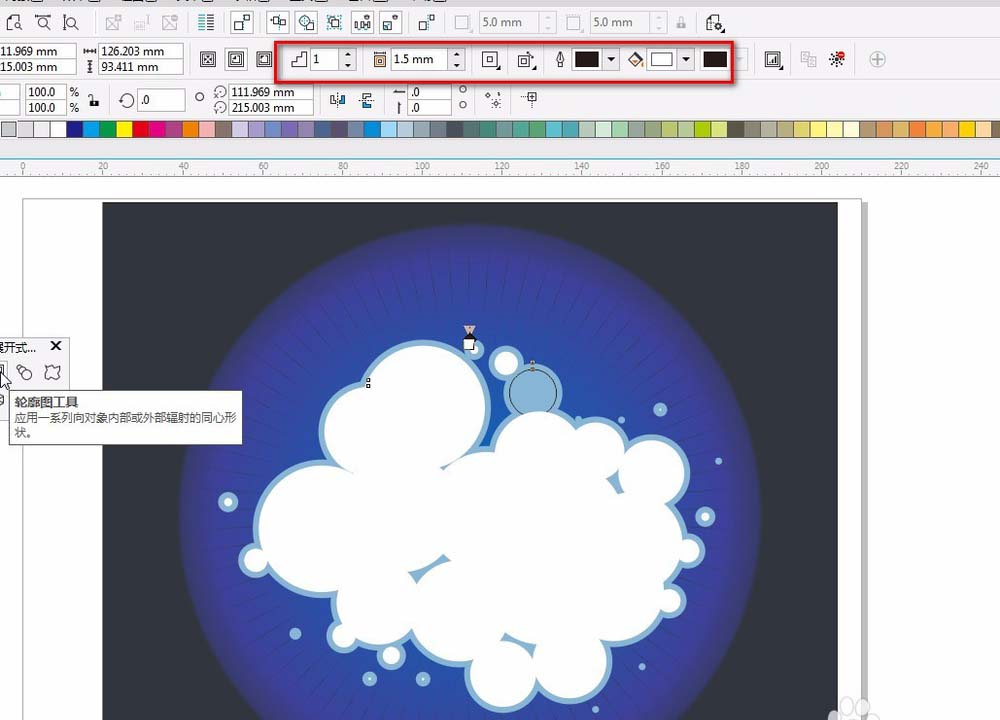1000x720 pixels.
Task: Open object and color acceleration icon
Action: coord(773,60)
